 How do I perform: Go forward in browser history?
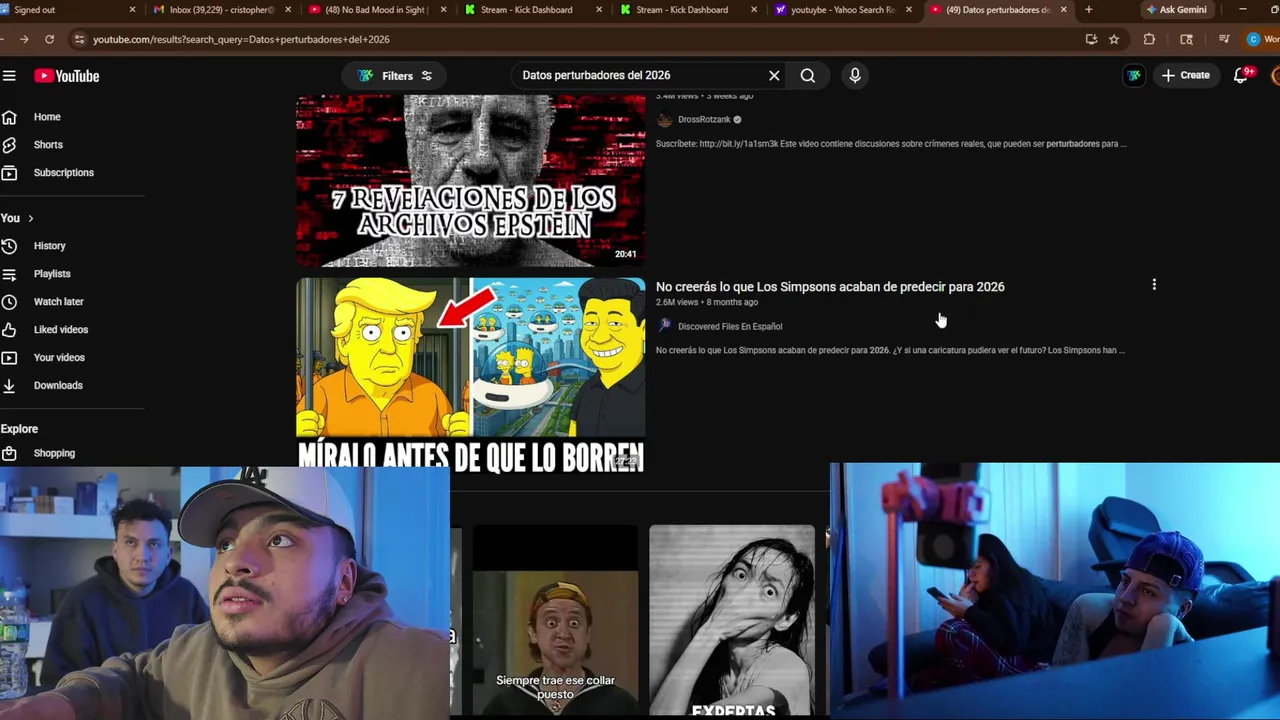tap(23, 39)
